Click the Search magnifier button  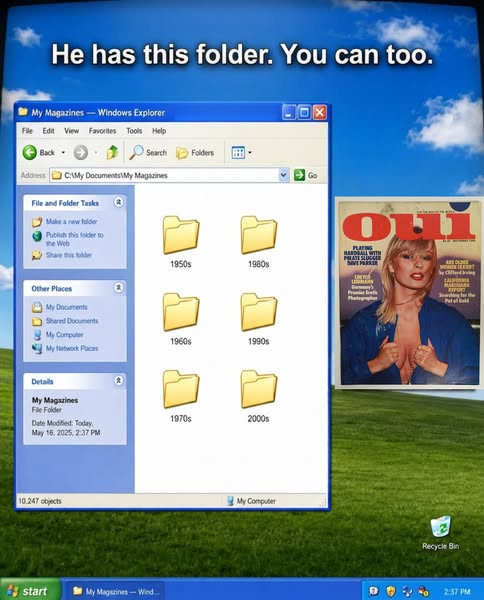(x=148, y=152)
